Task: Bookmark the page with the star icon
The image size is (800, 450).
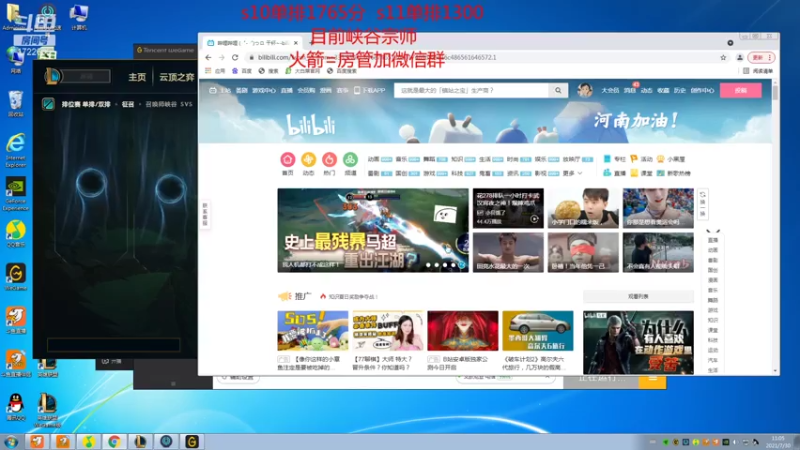Action: 723,58
